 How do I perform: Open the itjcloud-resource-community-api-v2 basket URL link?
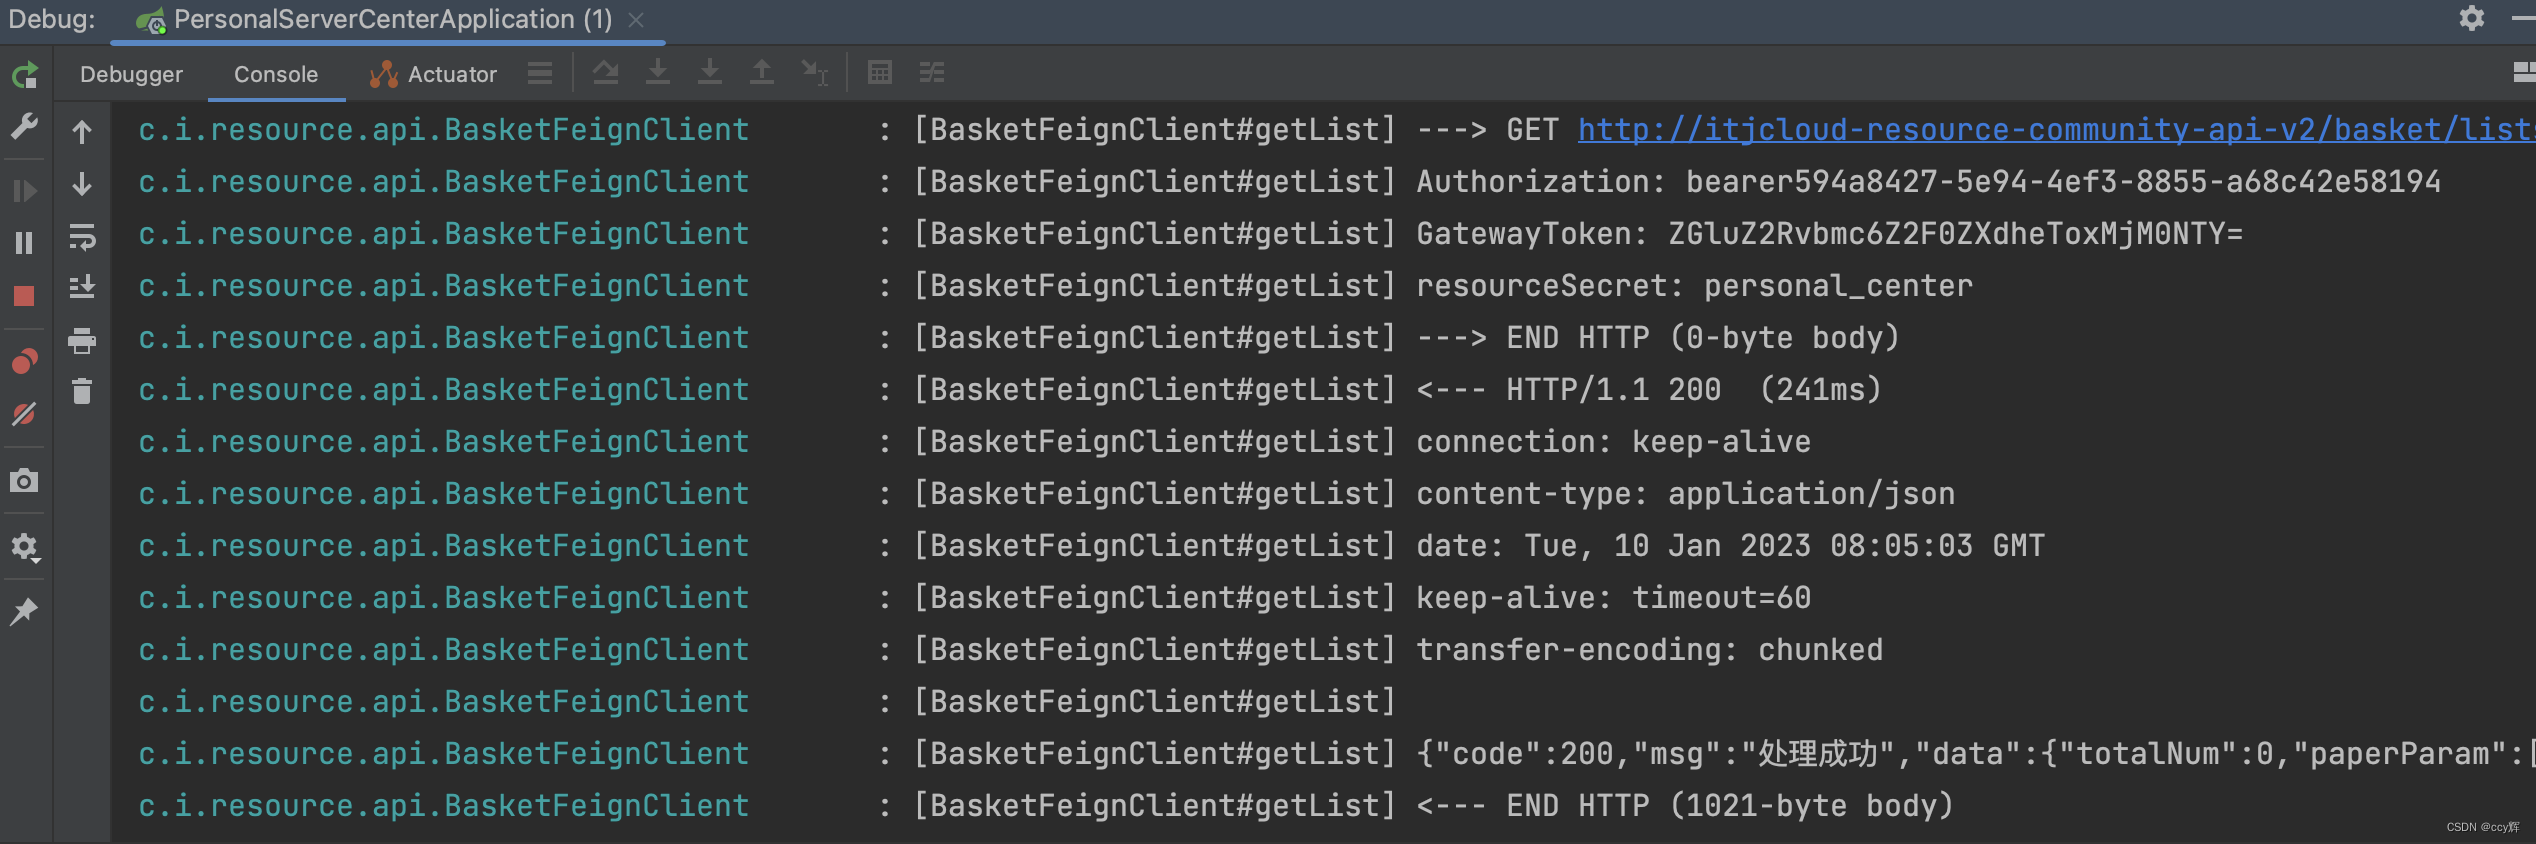[x=2056, y=130]
